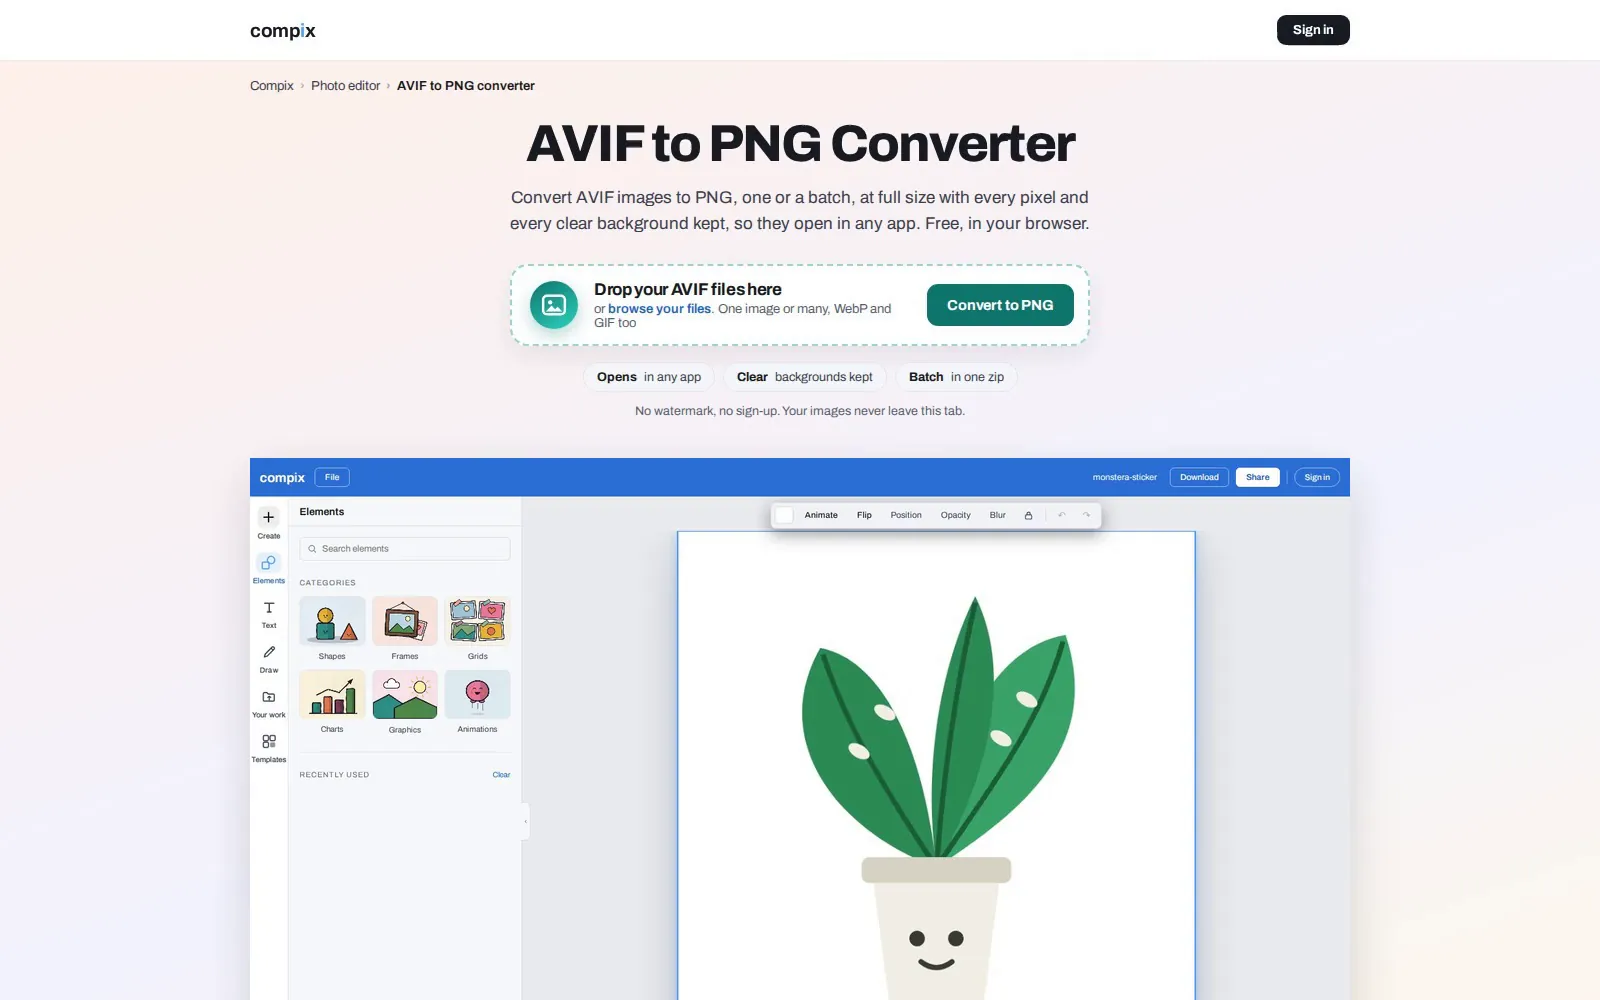The height and width of the screenshot is (1000, 1600).
Task: Click Flip in the floating toolbar
Action: coord(864,515)
